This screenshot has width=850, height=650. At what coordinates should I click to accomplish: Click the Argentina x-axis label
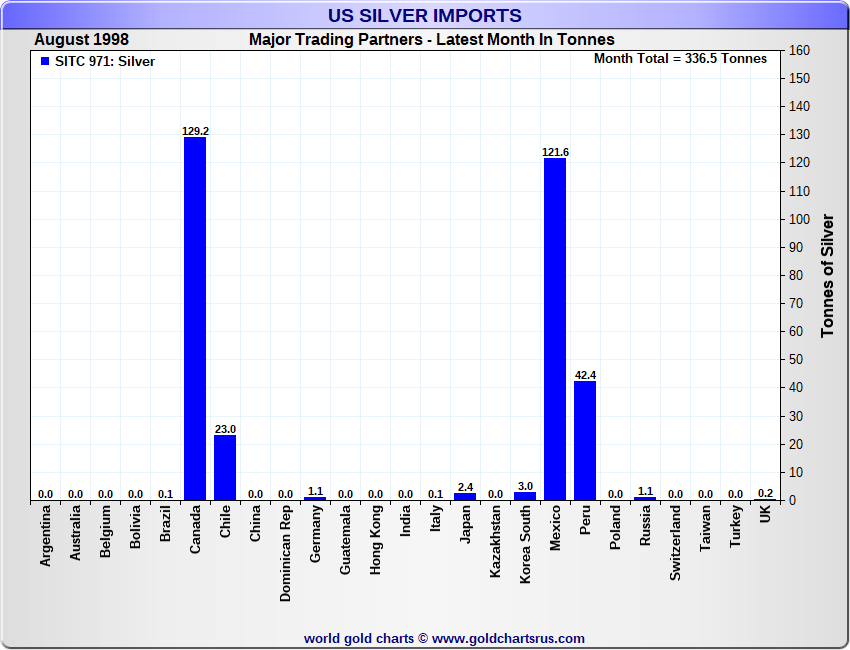(45, 536)
